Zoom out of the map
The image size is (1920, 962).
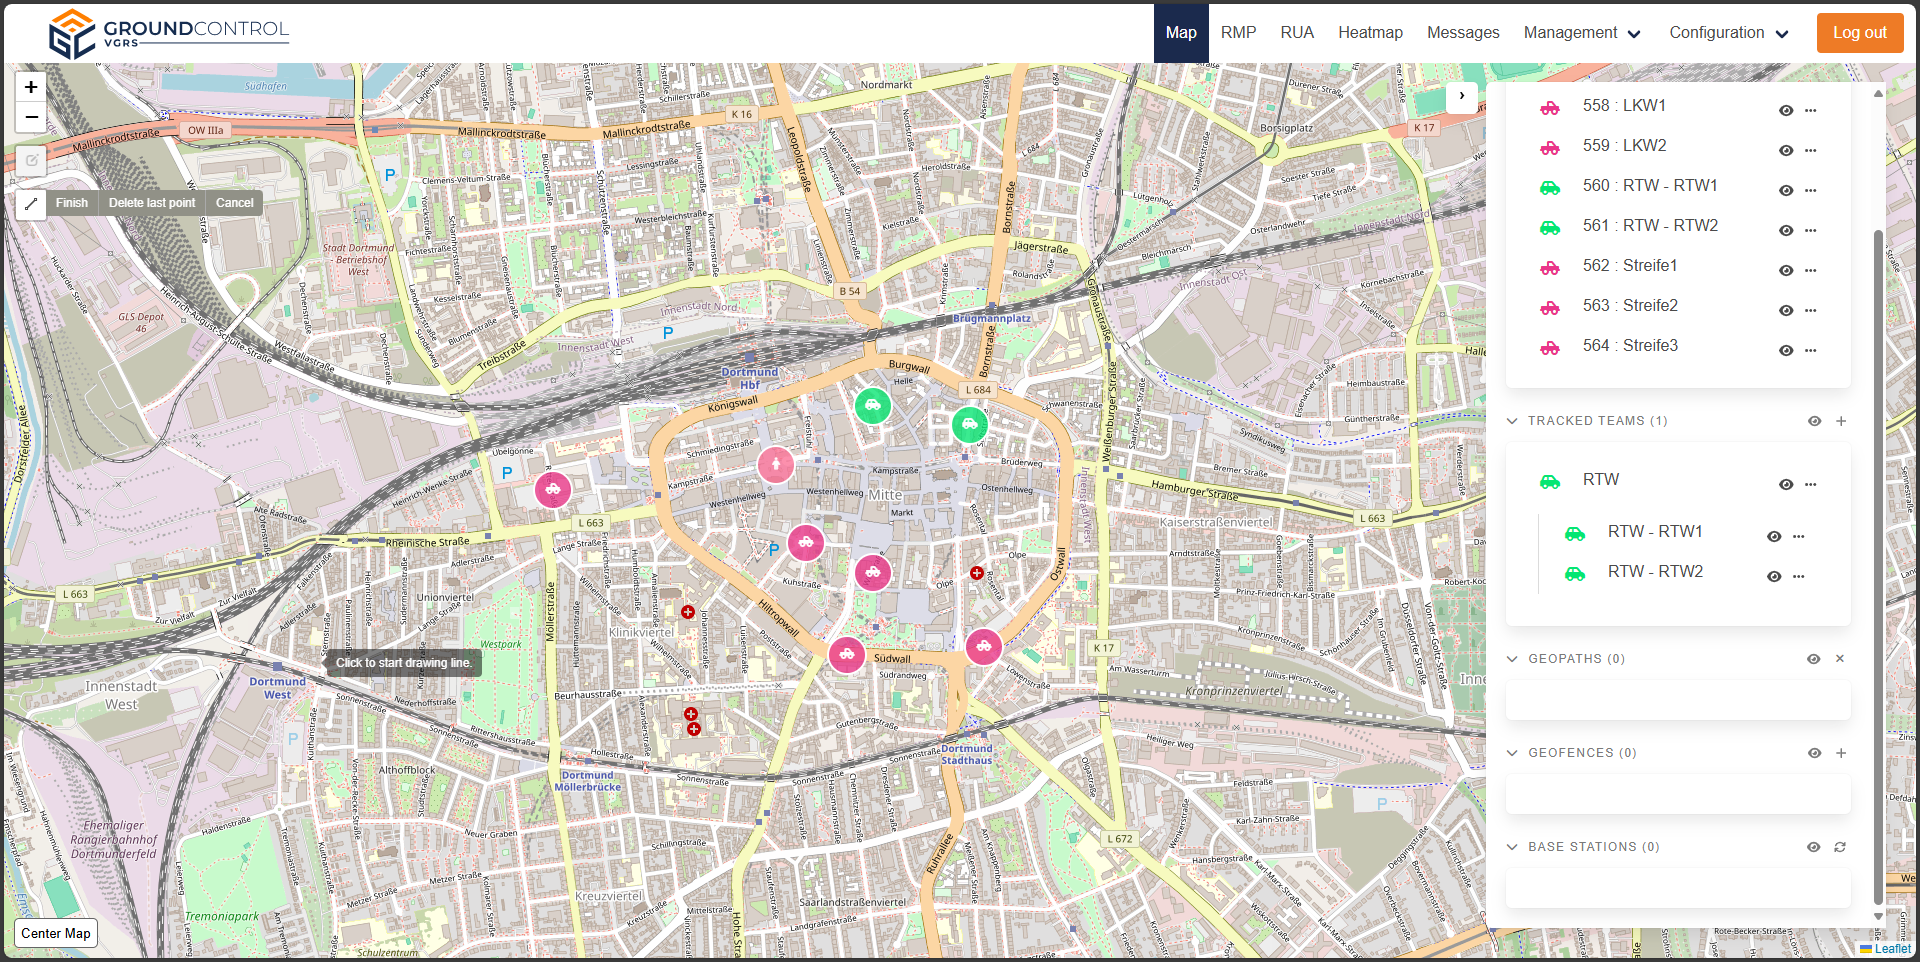(x=31, y=118)
